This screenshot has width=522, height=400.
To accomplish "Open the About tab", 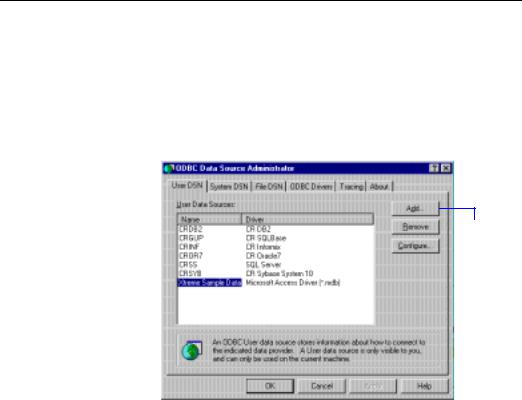I will [379, 187].
